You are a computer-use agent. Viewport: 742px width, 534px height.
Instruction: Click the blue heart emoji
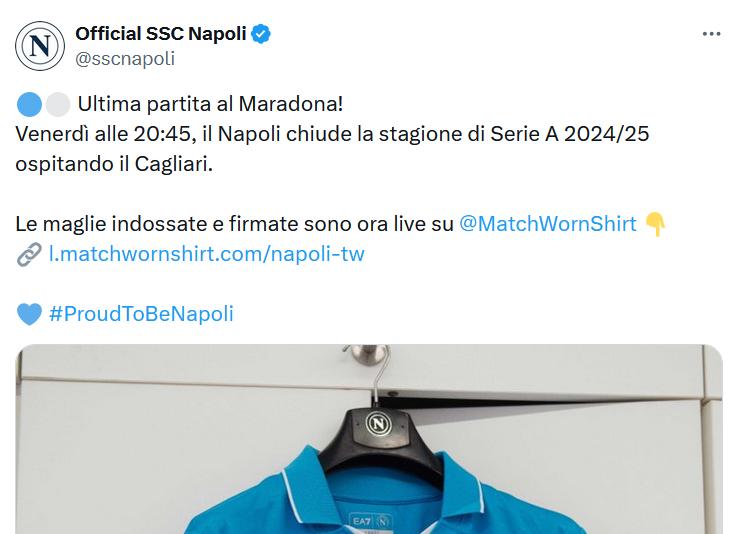point(29,314)
